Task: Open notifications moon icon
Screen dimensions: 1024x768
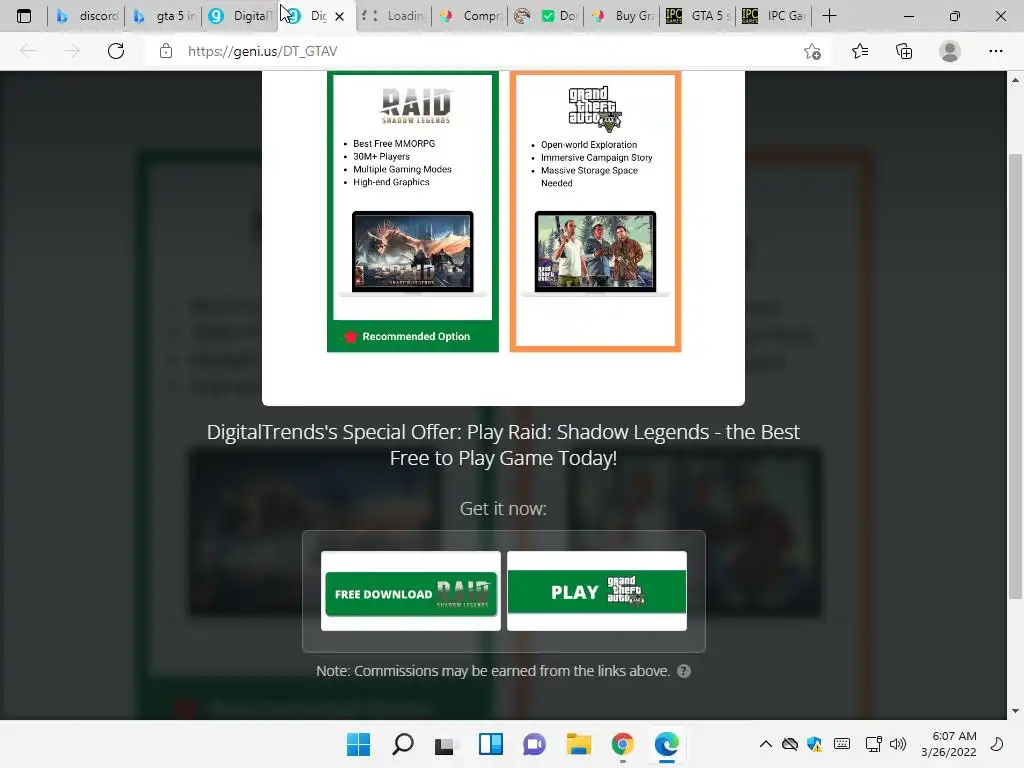Action: coord(997,744)
